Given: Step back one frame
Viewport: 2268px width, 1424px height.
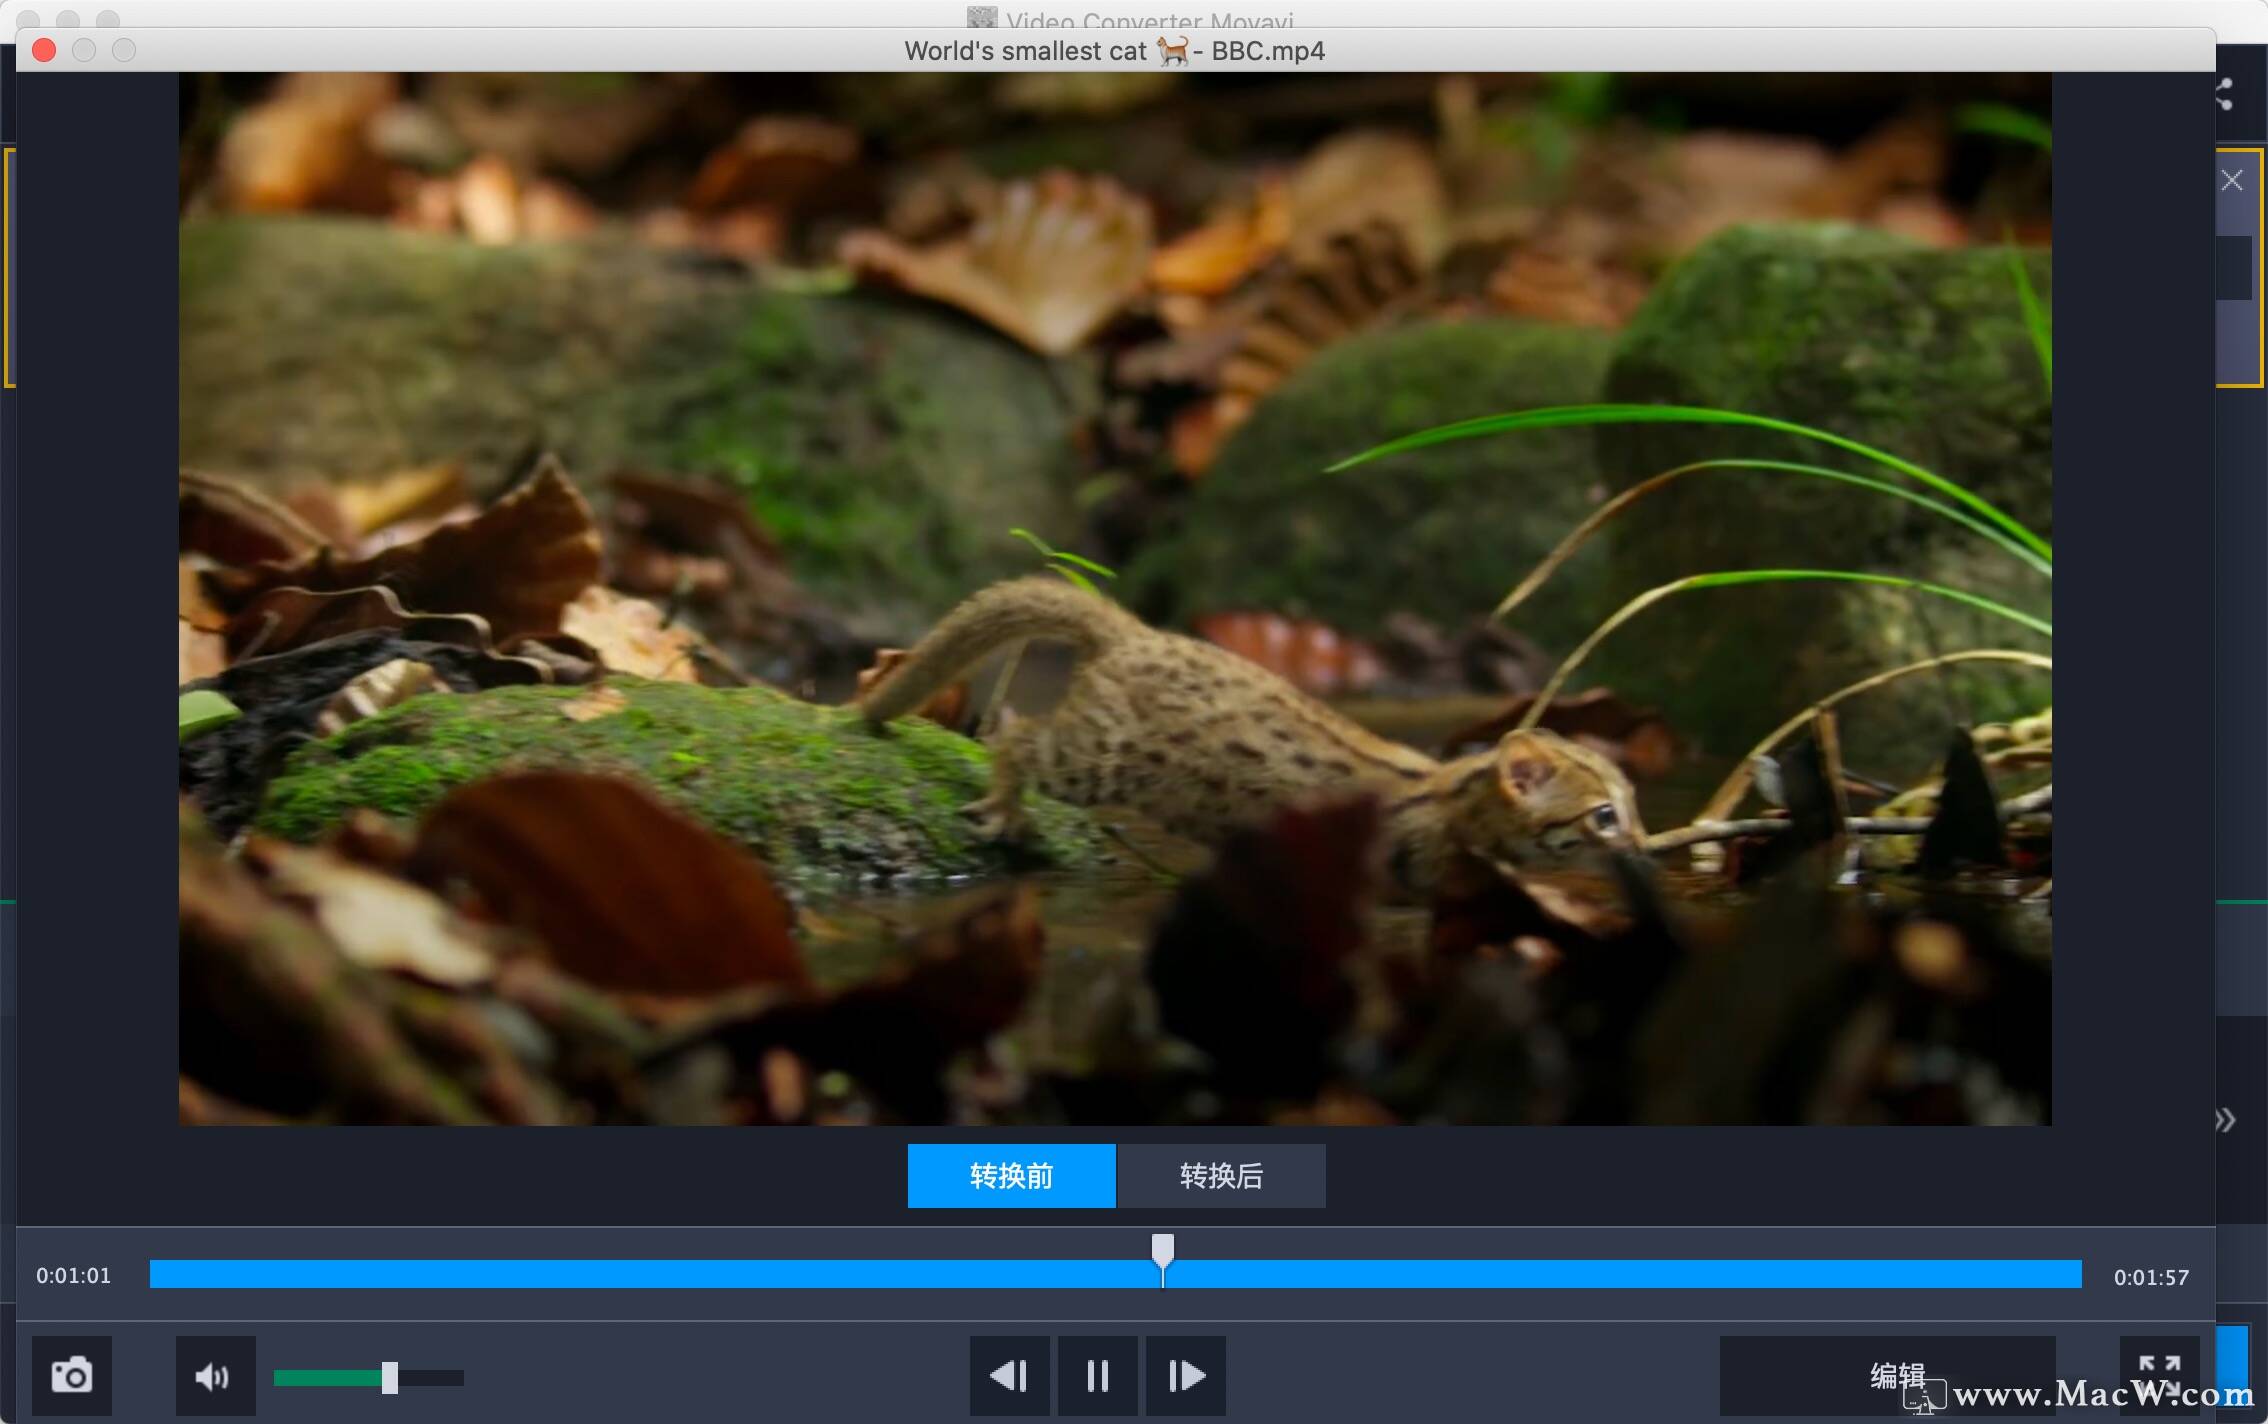Looking at the screenshot, I should point(1009,1376).
